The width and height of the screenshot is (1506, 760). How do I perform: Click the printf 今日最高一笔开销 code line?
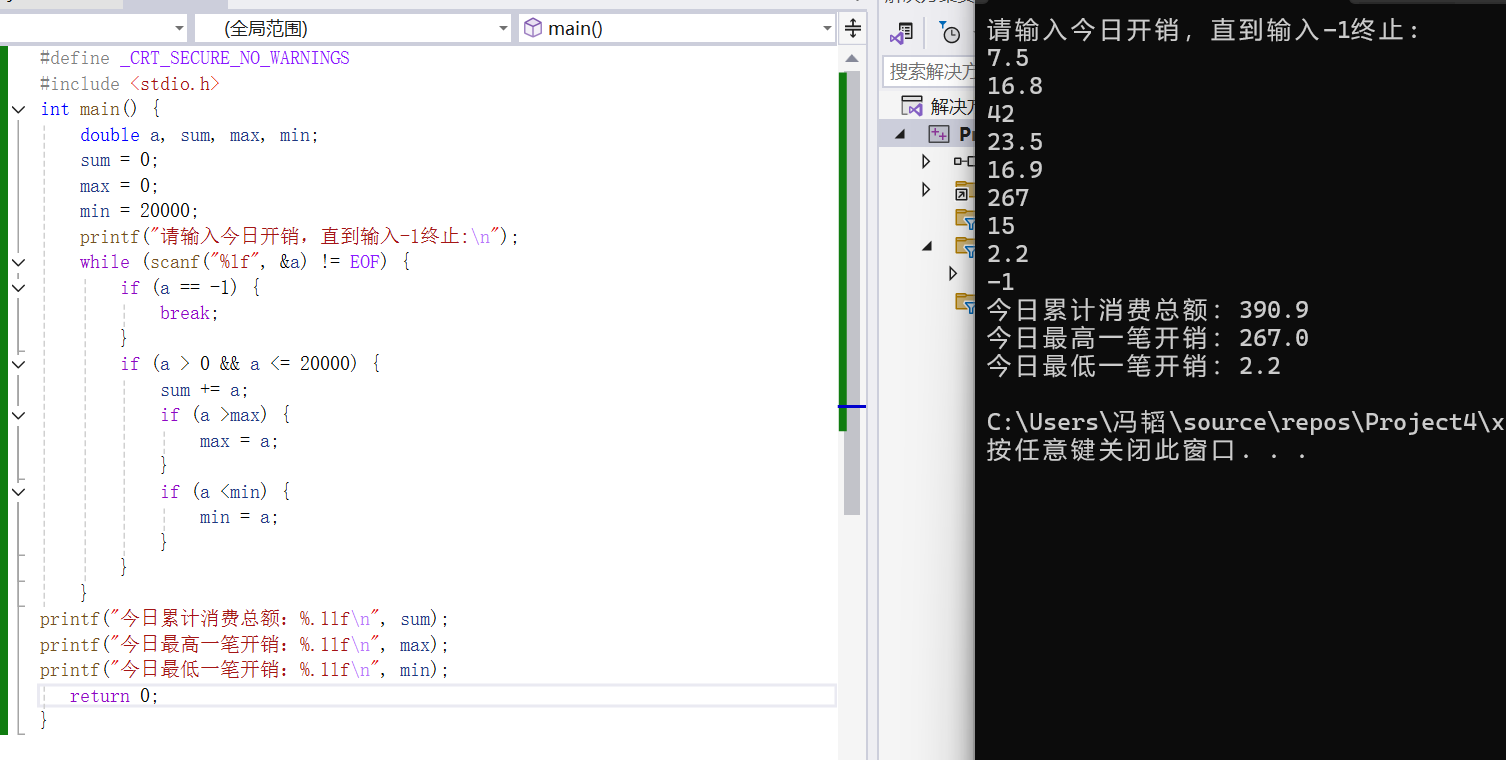[245, 645]
